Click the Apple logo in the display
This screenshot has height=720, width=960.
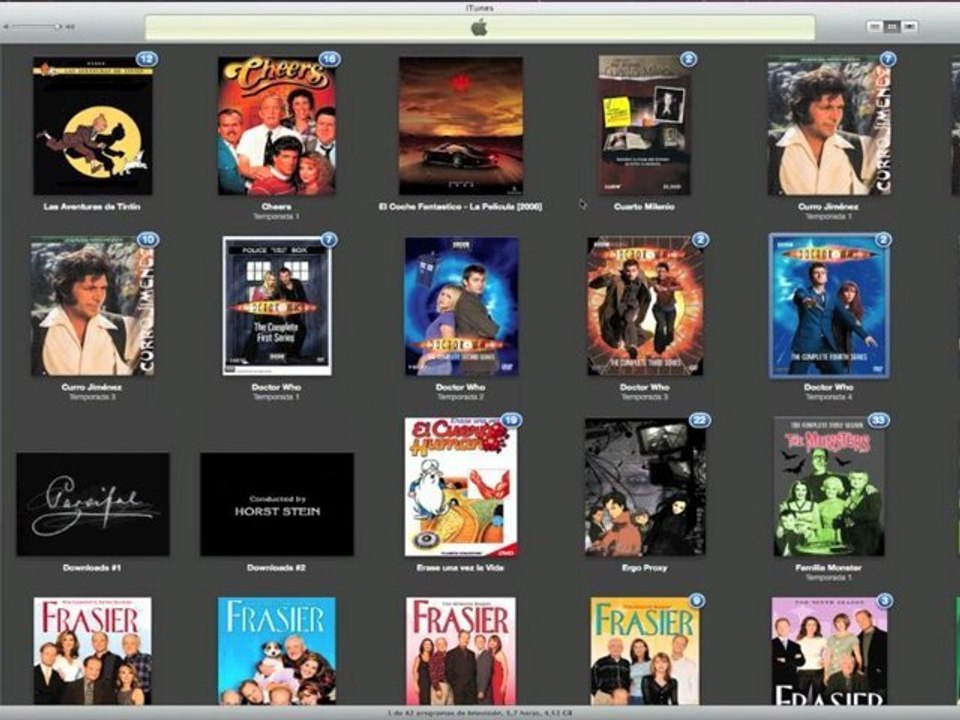pyautogui.click(x=479, y=28)
